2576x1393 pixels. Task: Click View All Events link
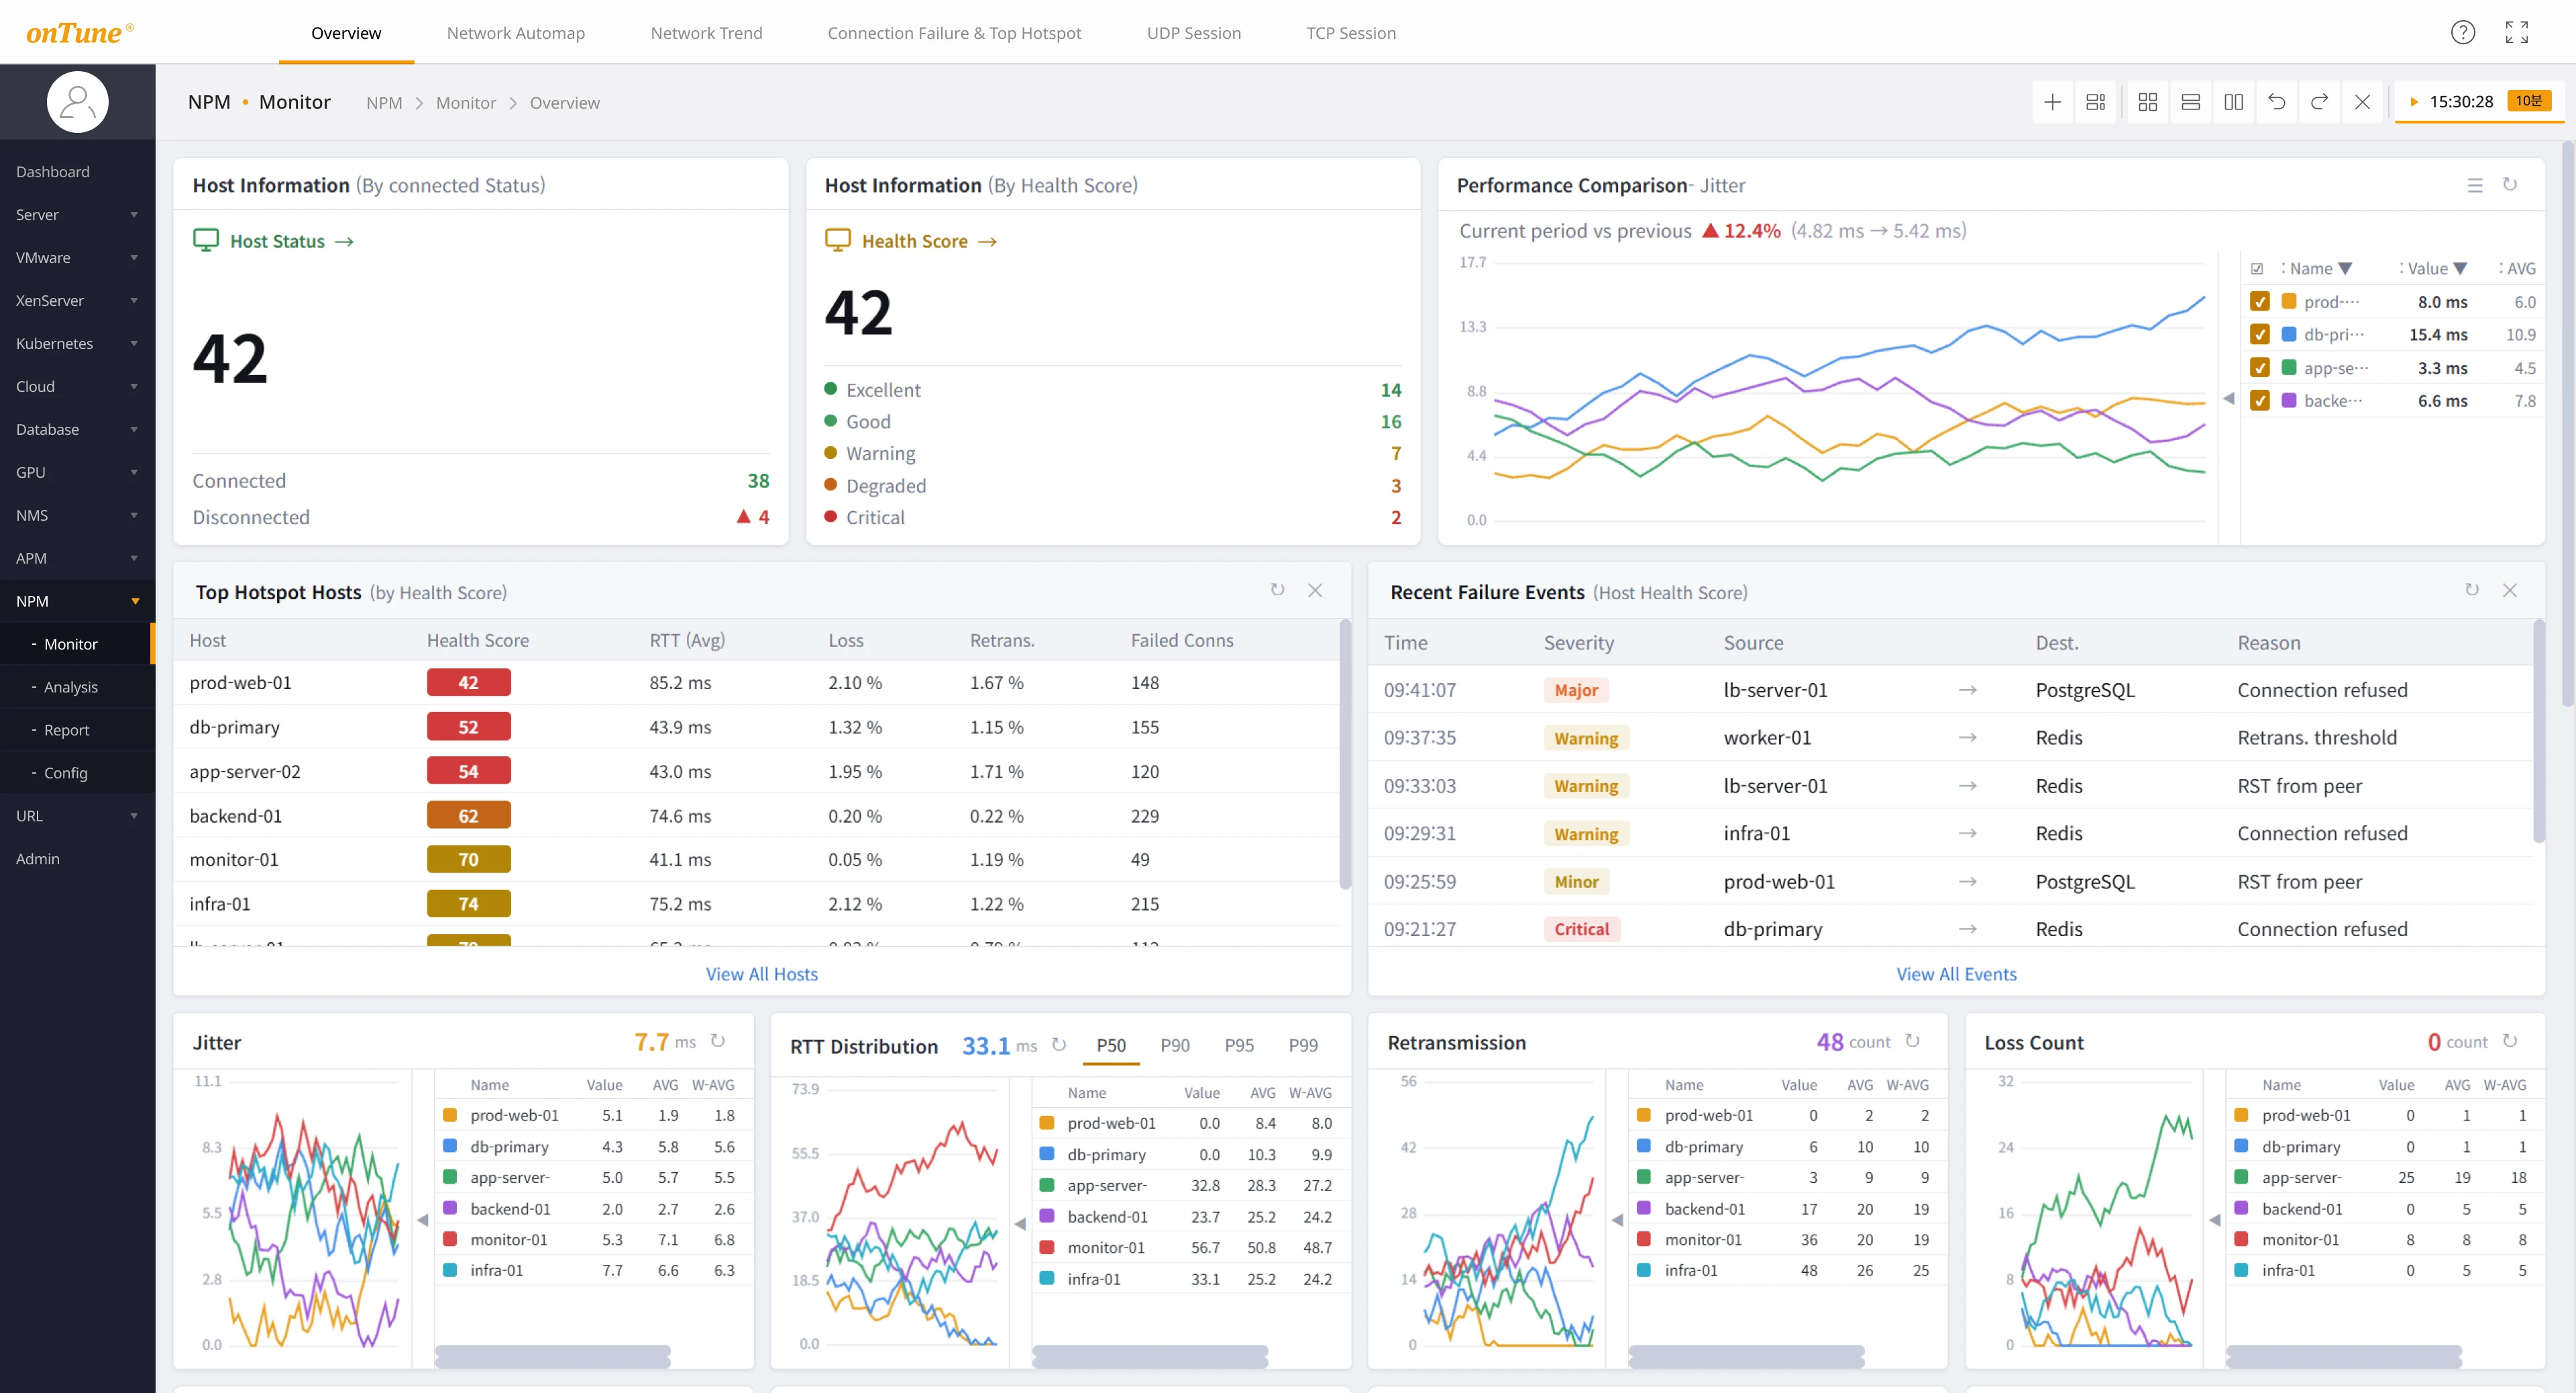click(1956, 974)
